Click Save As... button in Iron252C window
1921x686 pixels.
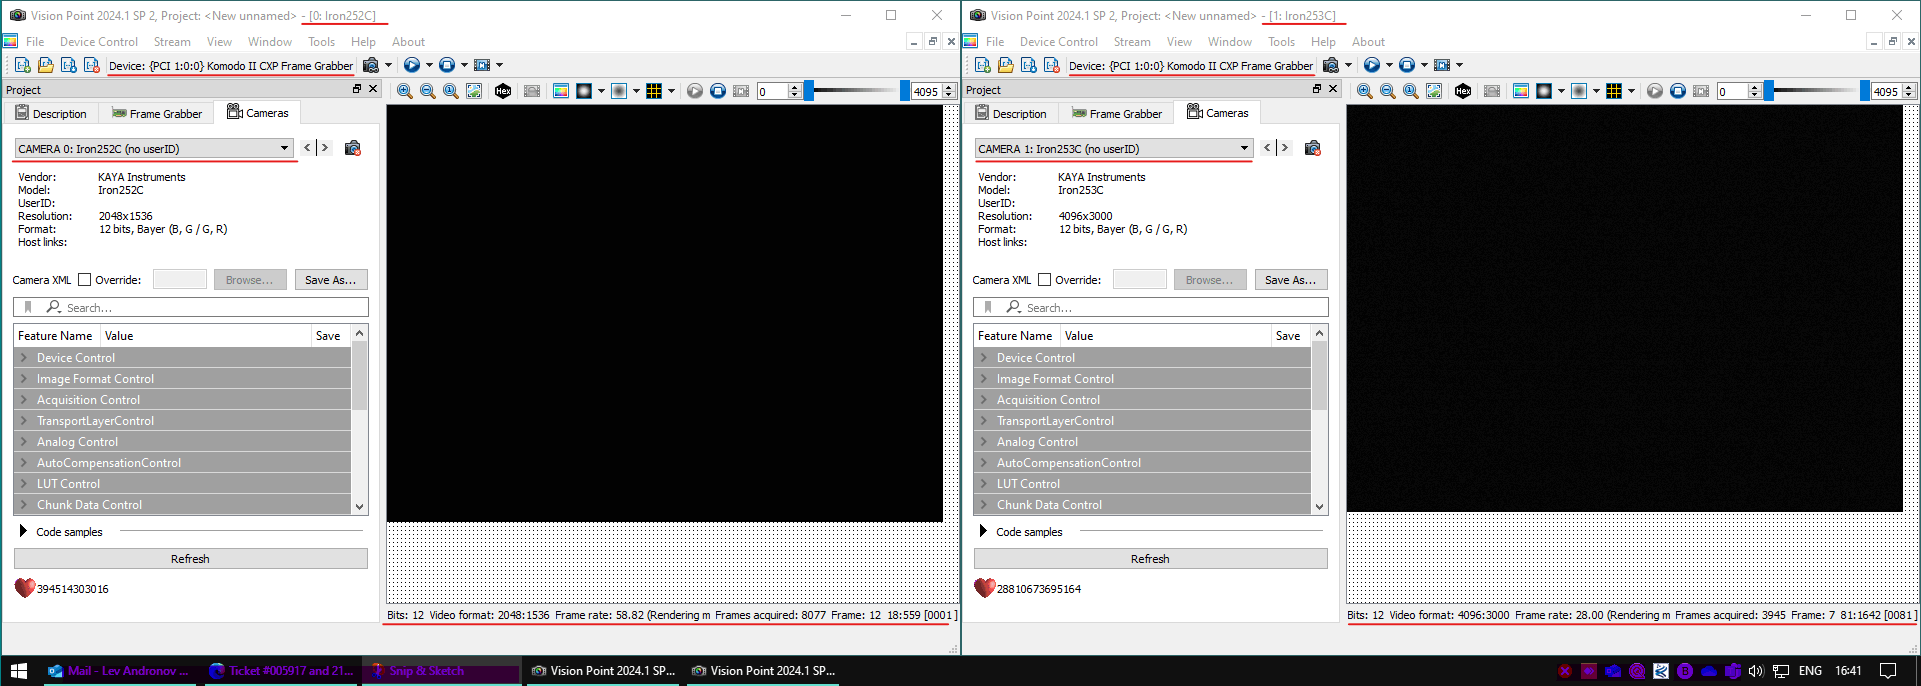click(x=331, y=280)
